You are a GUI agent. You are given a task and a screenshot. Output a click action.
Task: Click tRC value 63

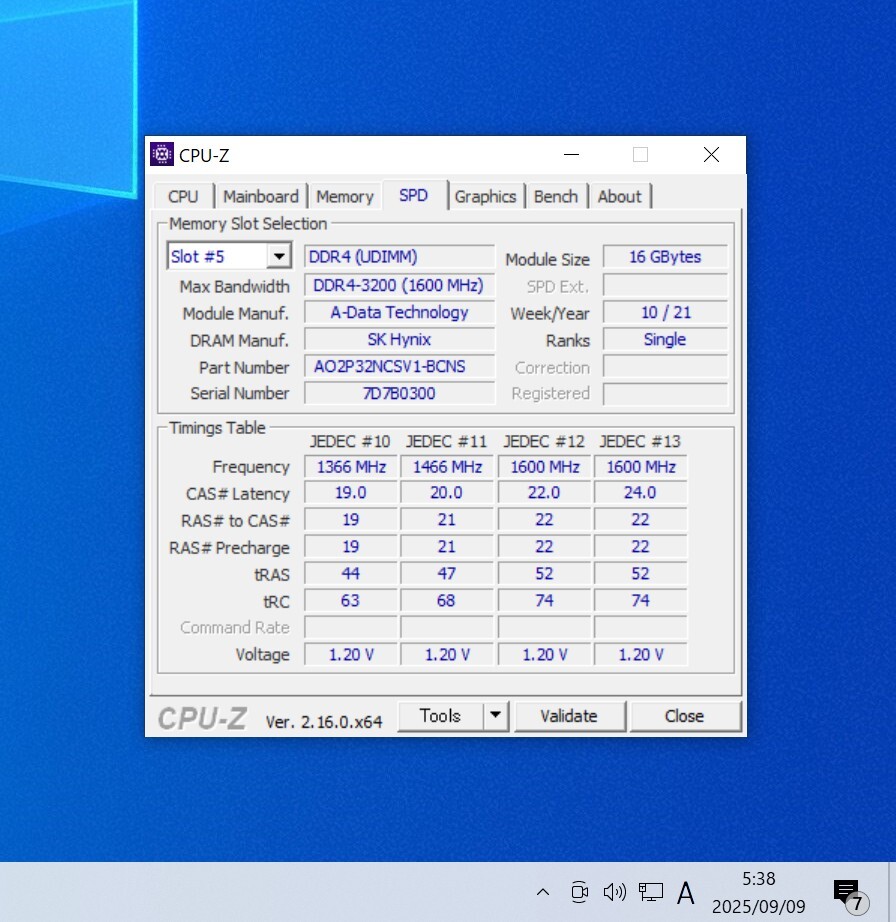point(351,601)
